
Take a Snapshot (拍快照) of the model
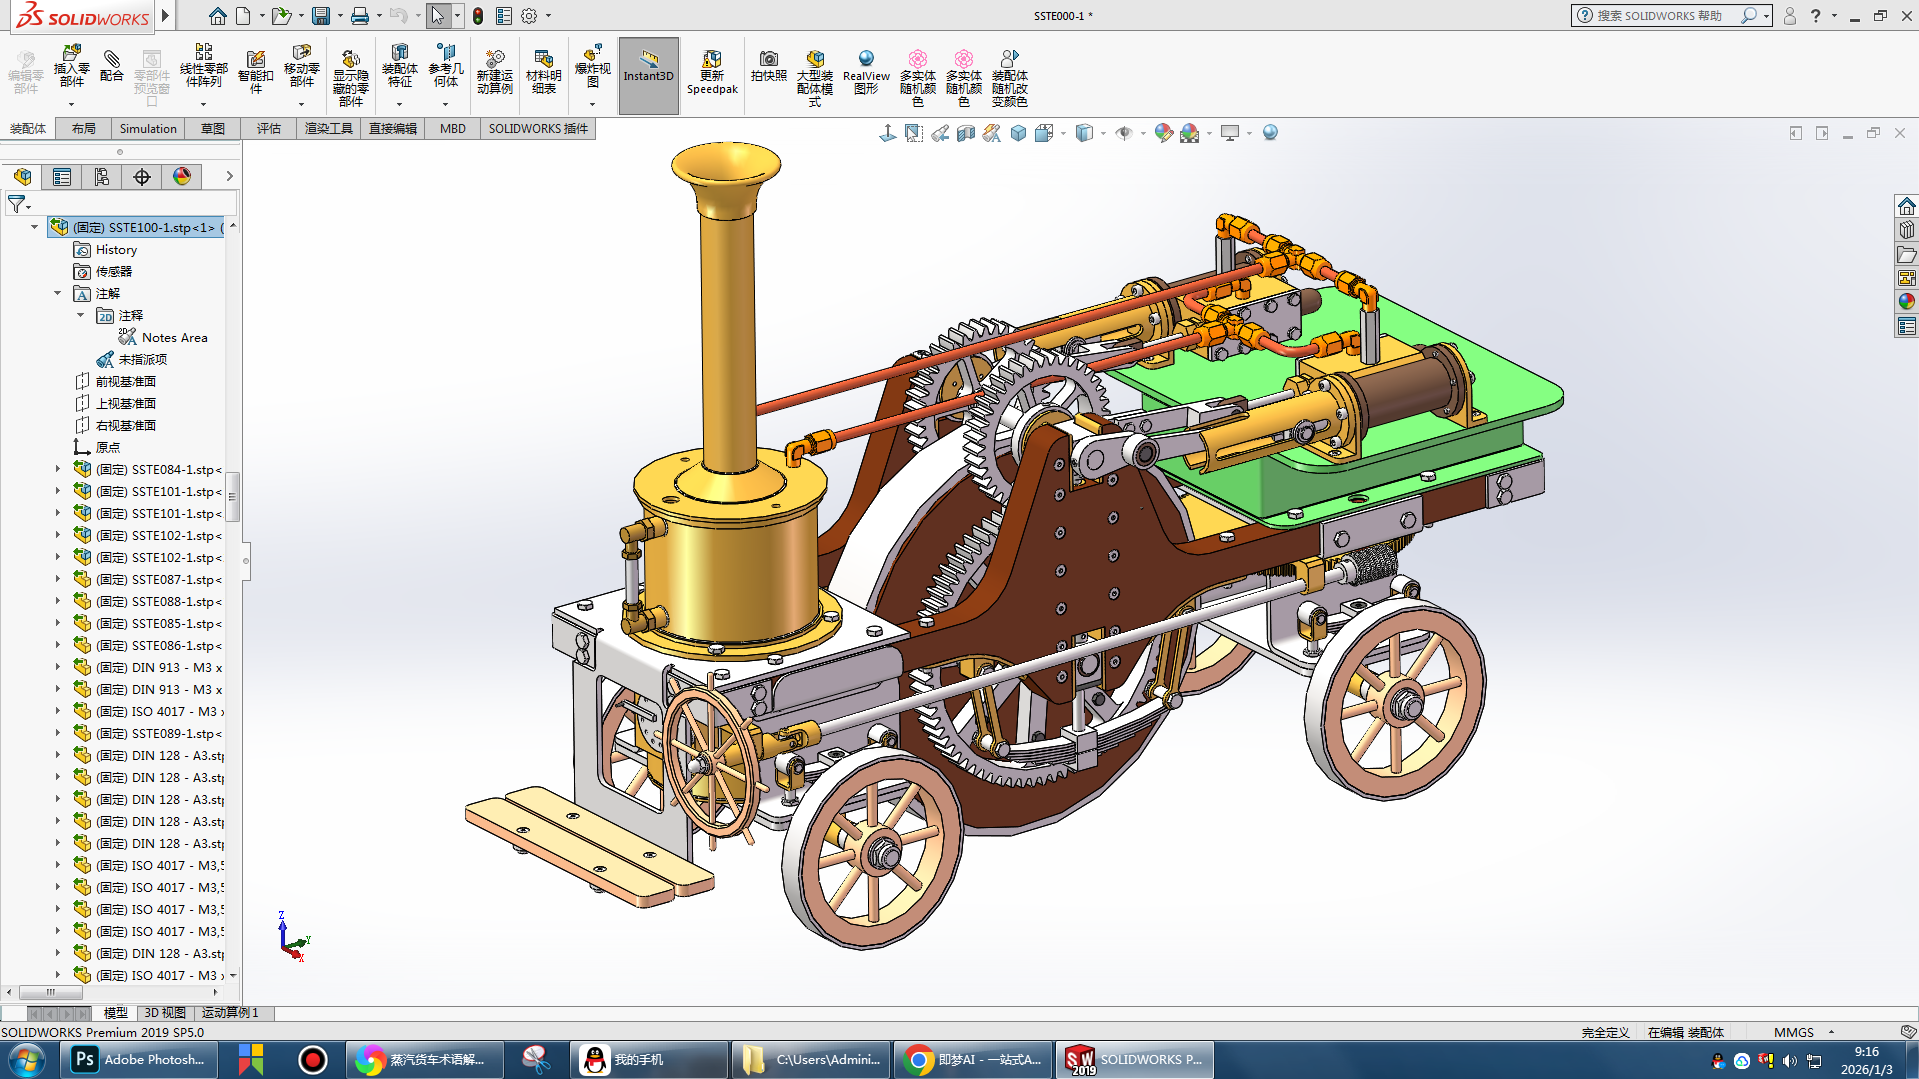[x=768, y=66]
